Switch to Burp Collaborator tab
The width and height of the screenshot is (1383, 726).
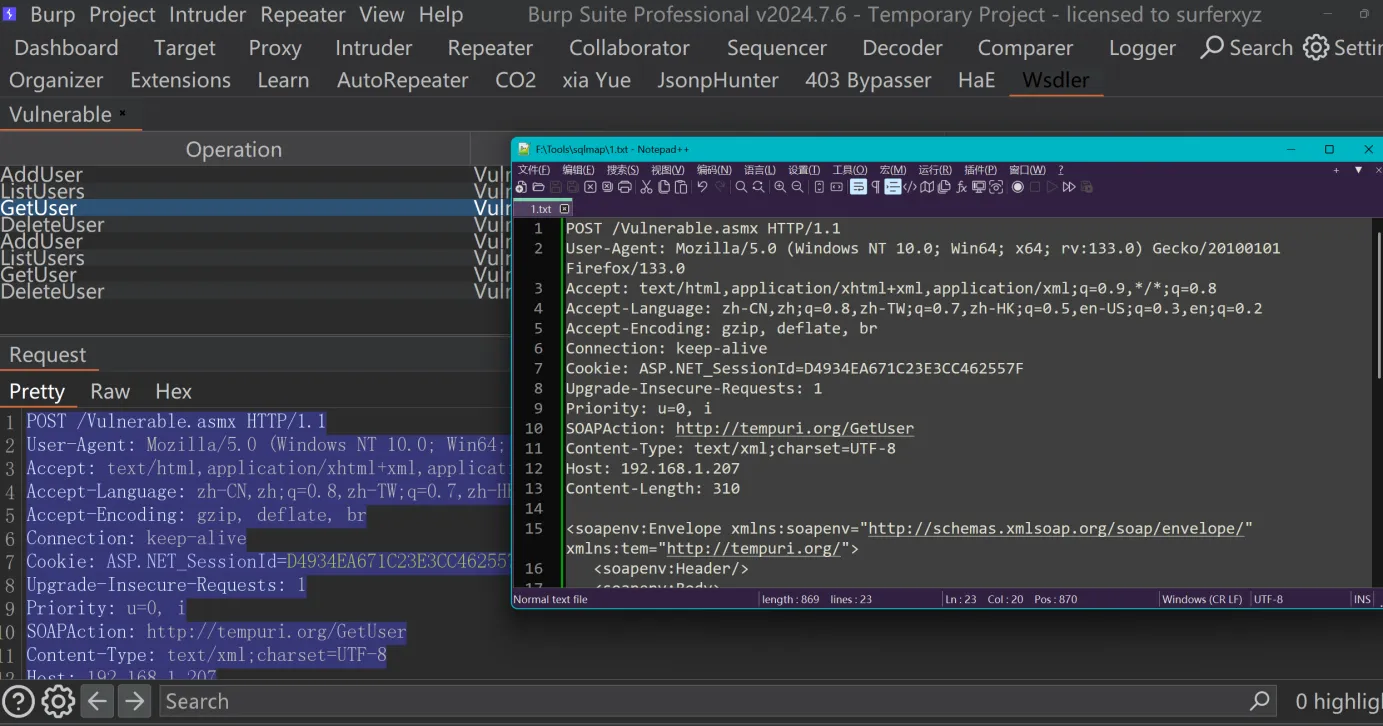629,48
